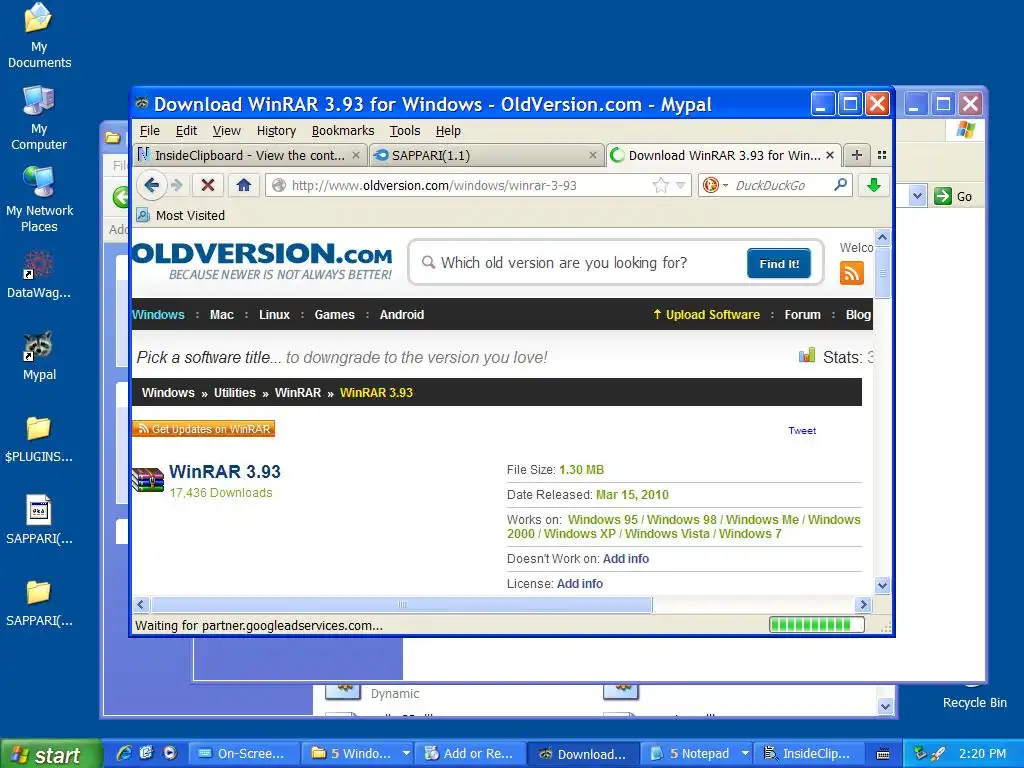Click the Start button

click(51, 754)
